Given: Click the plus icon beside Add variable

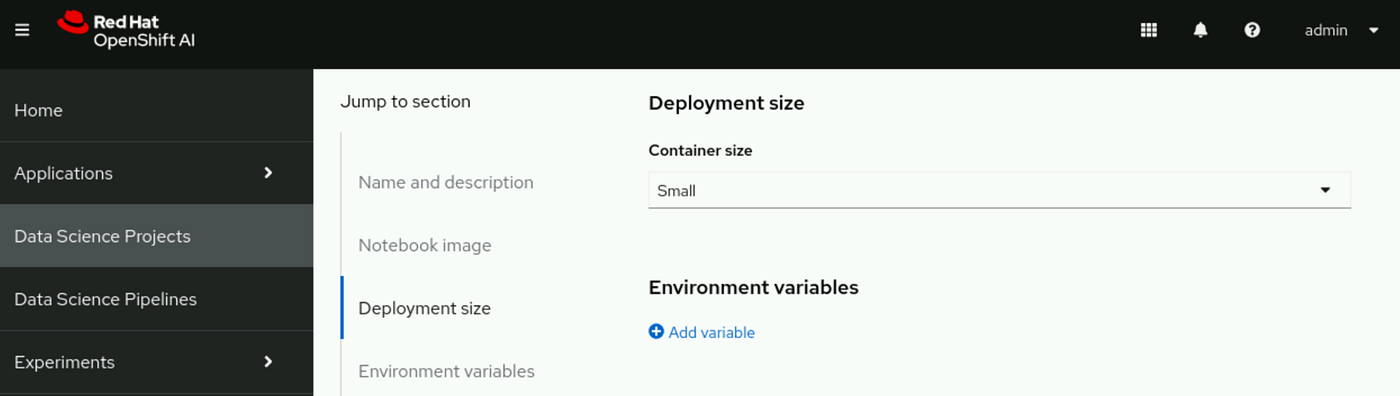Looking at the screenshot, I should tap(656, 332).
